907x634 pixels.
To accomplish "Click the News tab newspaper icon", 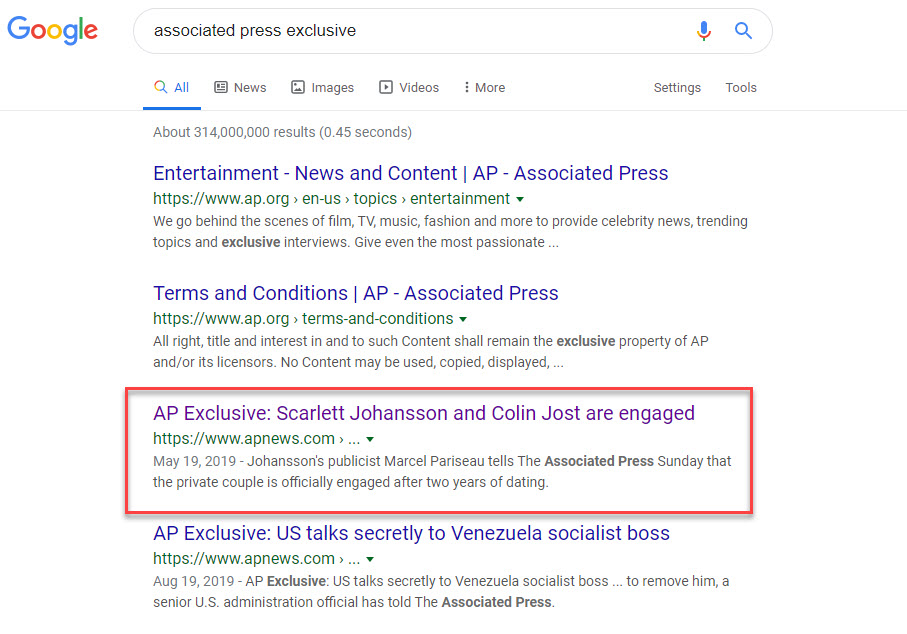I will click(221, 88).
